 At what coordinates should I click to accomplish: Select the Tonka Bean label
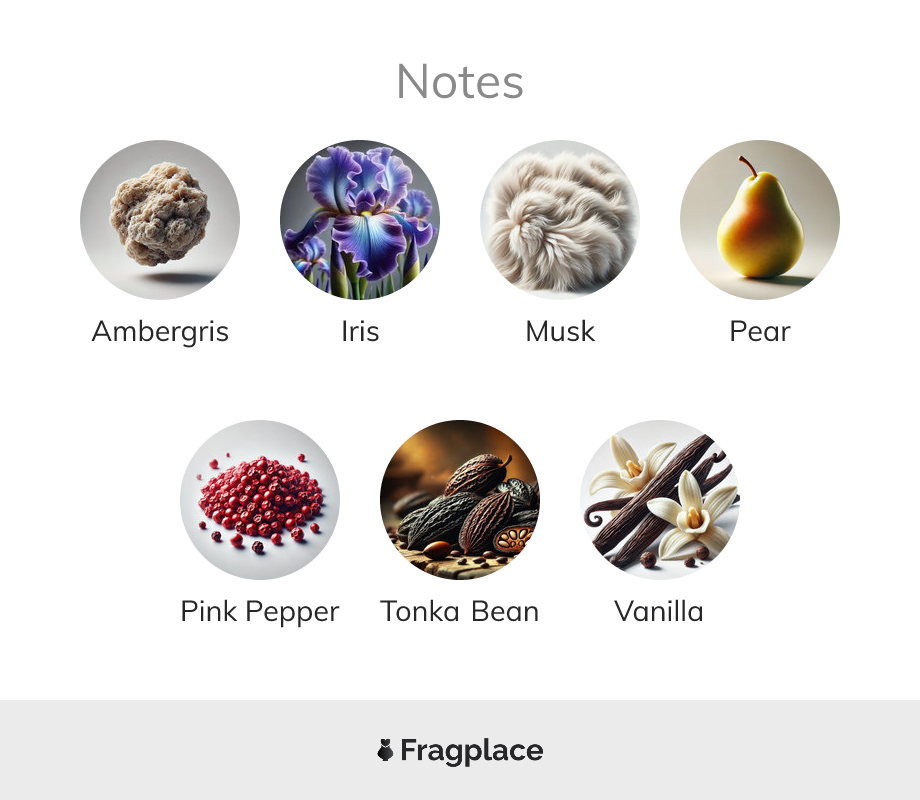459,612
